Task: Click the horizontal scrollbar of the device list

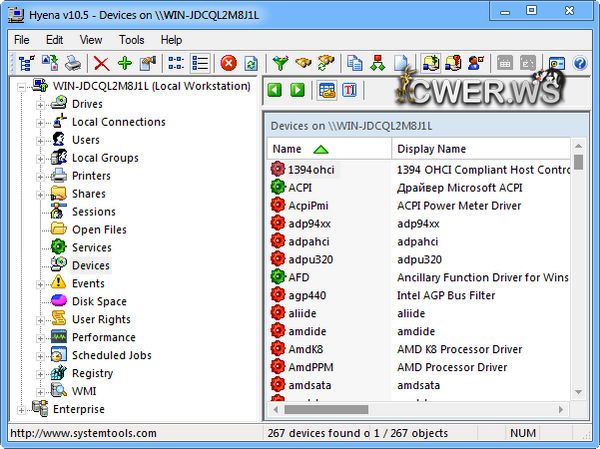Action: point(420,409)
